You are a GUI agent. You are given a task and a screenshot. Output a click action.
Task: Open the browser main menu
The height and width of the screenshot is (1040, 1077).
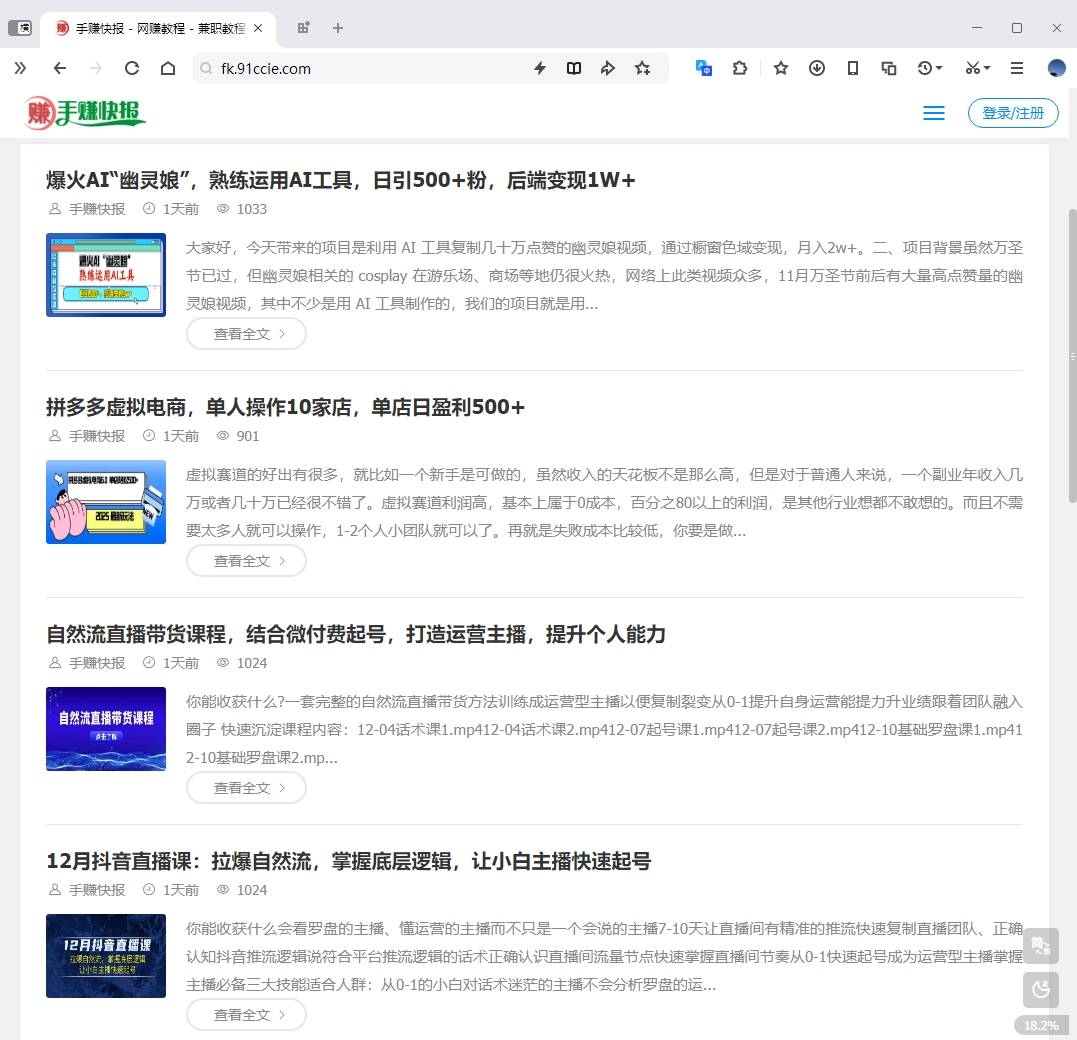point(1017,68)
